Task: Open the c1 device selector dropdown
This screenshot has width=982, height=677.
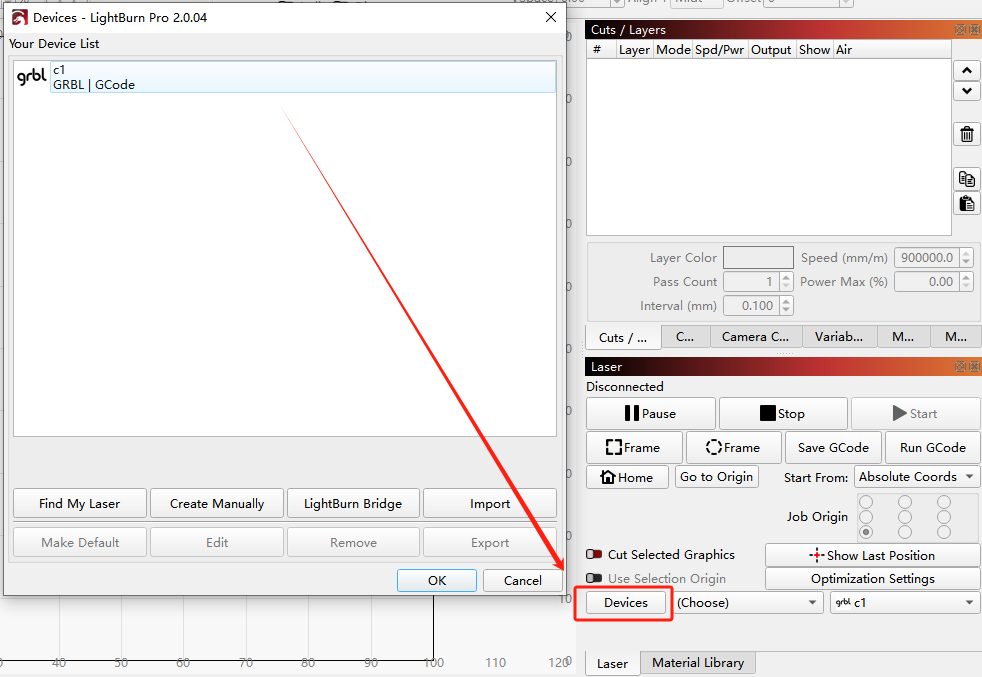Action: click(x=905, y=602)
